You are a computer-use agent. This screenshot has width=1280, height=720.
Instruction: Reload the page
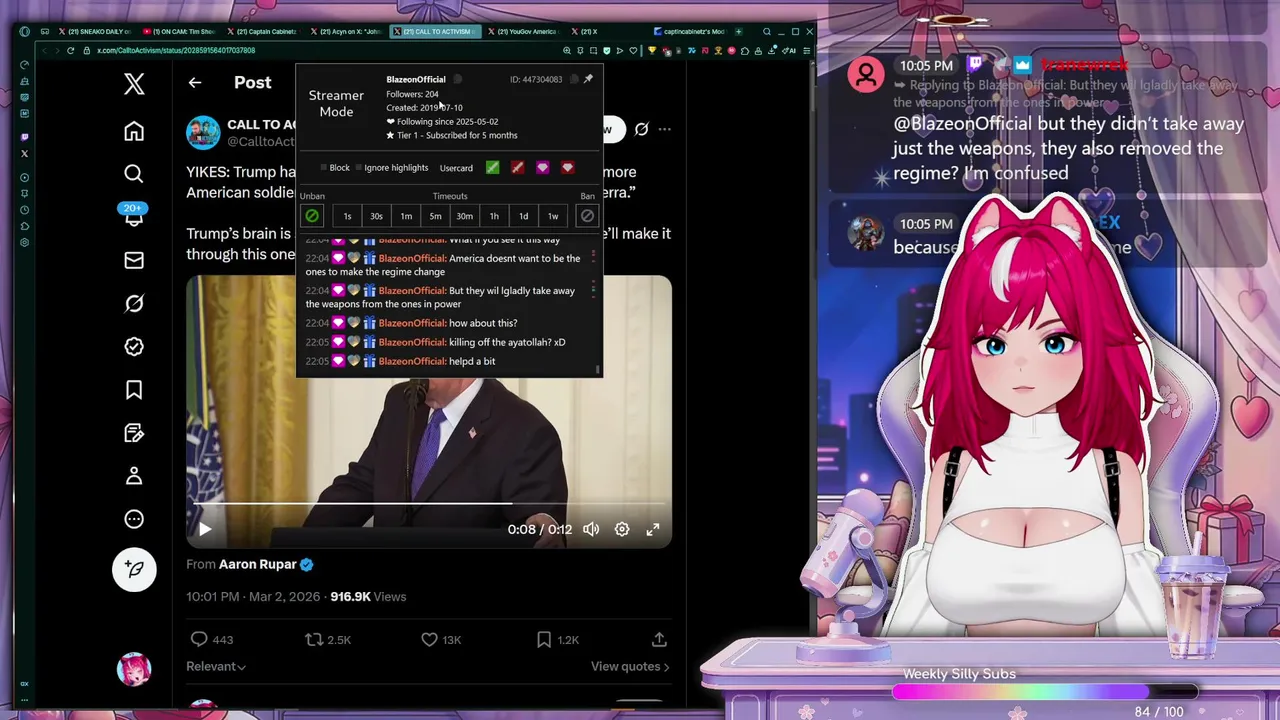click(x=70, y=50)
